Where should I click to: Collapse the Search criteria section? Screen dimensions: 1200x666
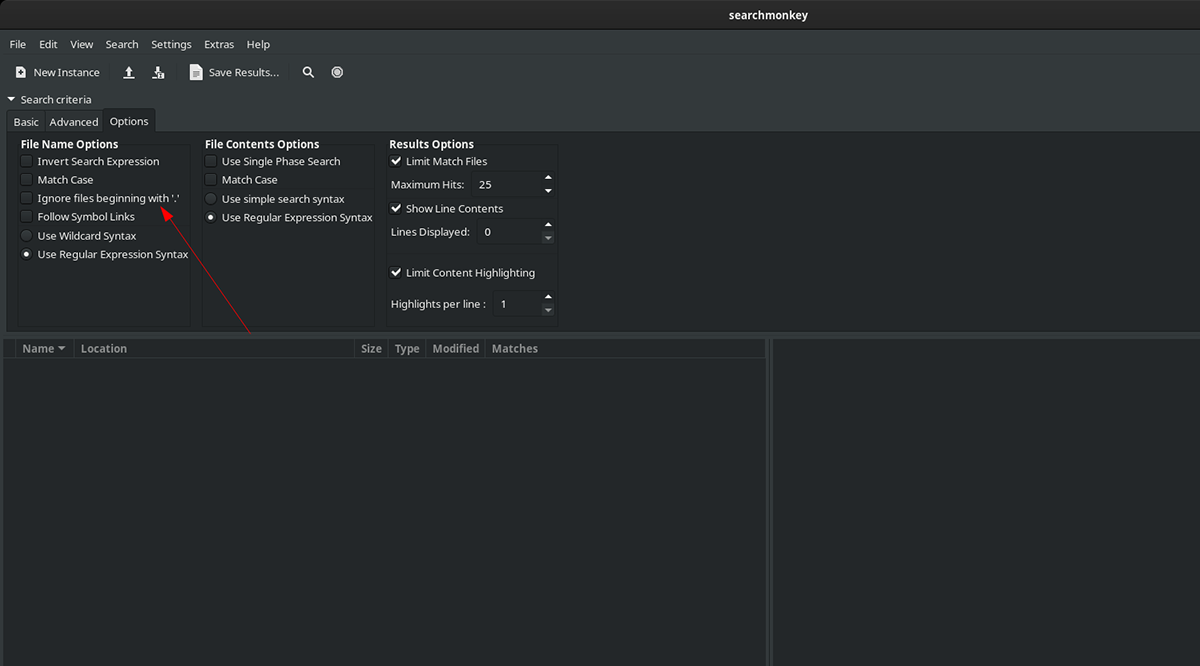(10, 99)
